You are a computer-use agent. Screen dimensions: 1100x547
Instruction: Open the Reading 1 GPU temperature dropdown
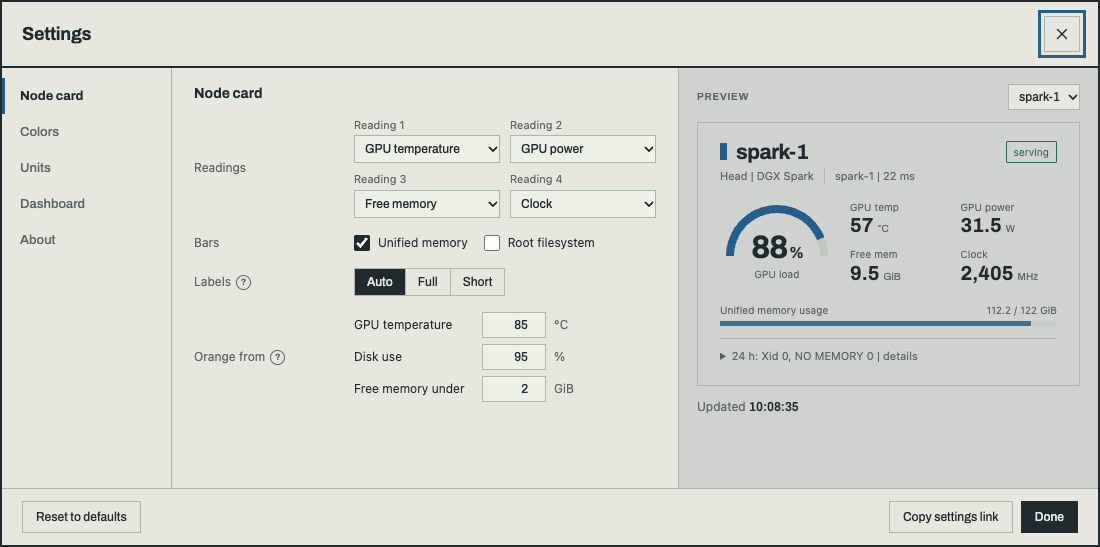tap(427, 149)
